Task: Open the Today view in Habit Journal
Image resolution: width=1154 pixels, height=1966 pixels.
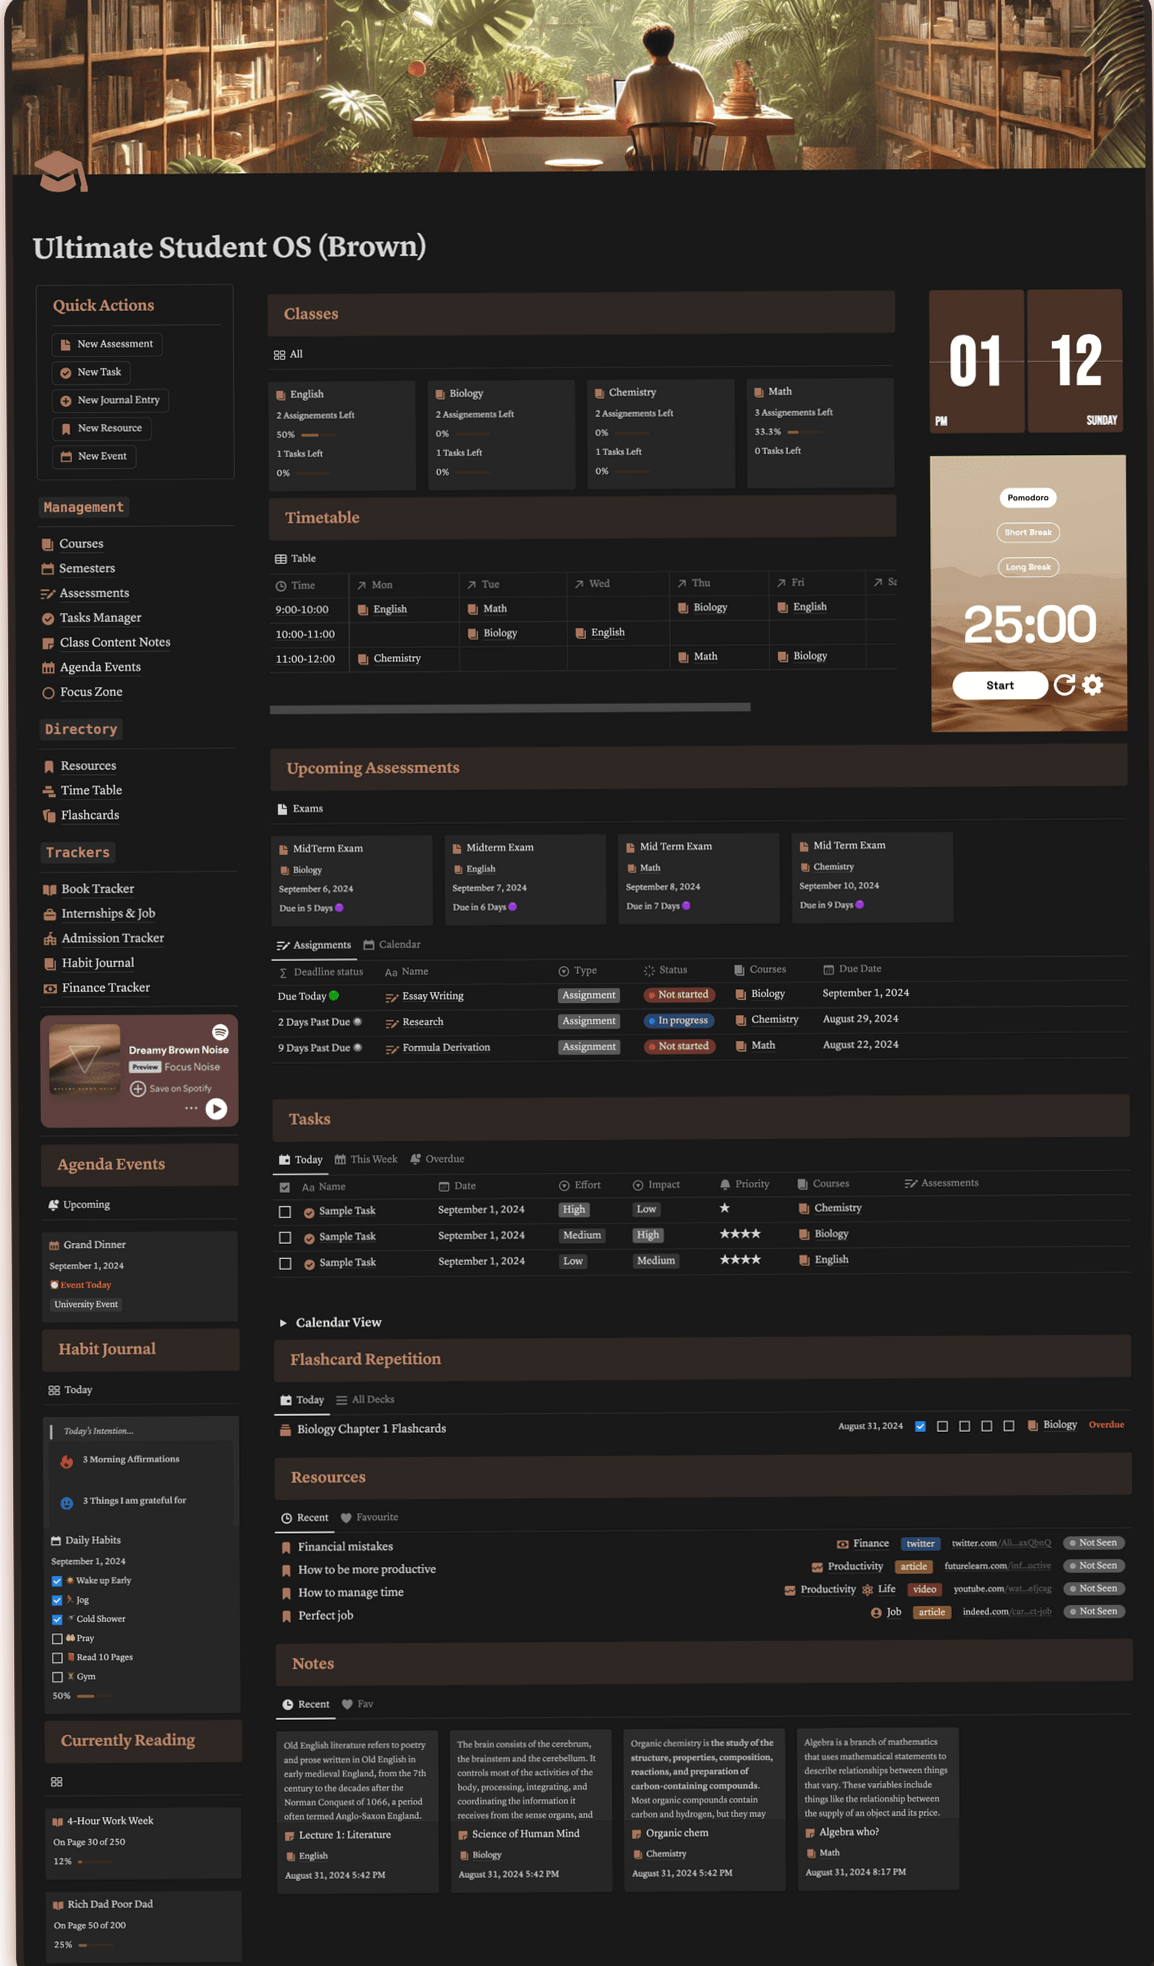Action: [x=70, y=1390]
